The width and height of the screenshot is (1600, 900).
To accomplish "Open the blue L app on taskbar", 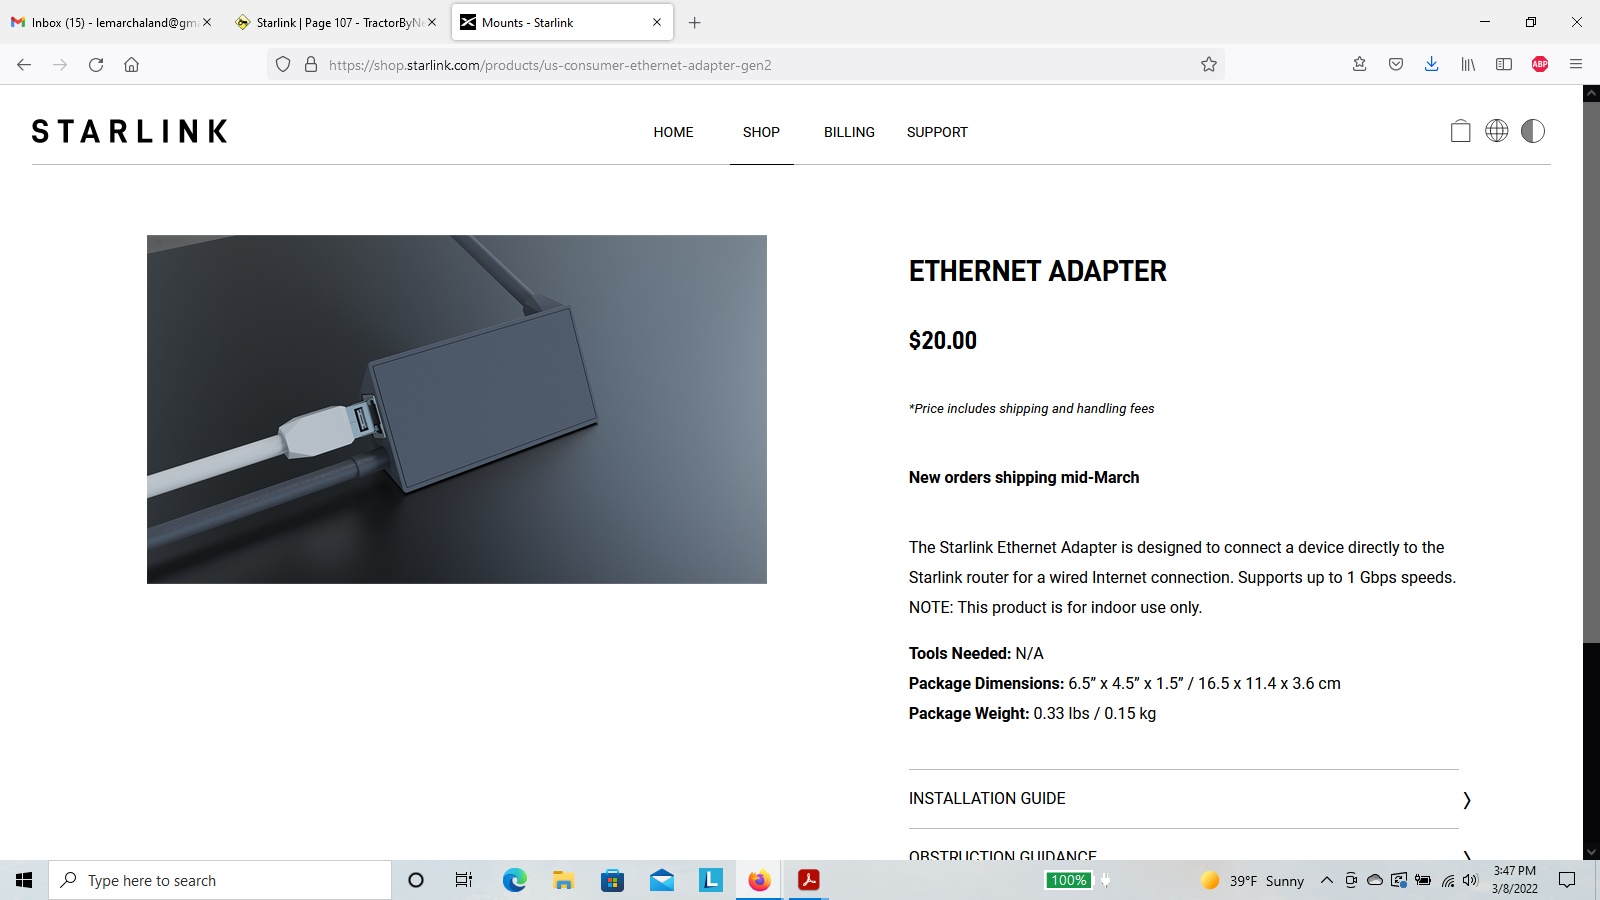I will (x=710, y=880).
